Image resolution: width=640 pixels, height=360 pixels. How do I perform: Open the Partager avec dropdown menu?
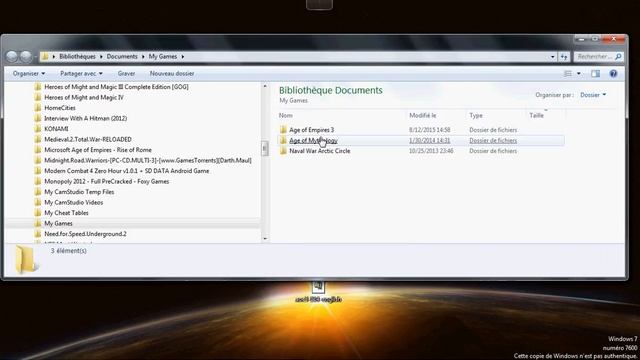[x=81, y=73]
